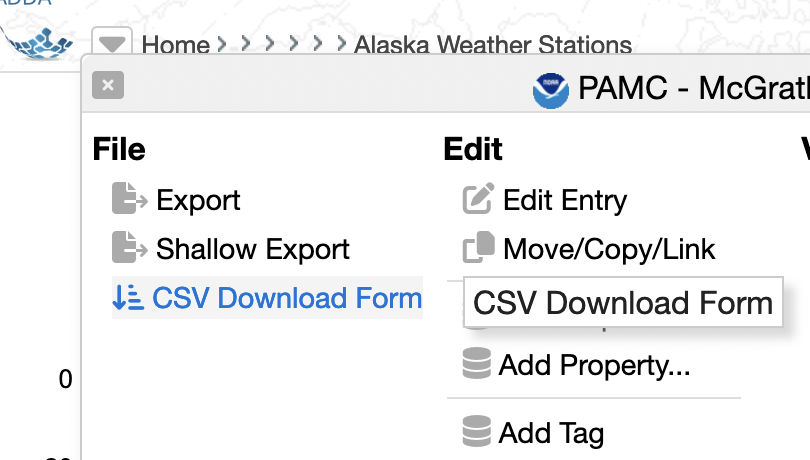Click the Export file-arrow icon

pyautogui.click(x=129, y=200)
